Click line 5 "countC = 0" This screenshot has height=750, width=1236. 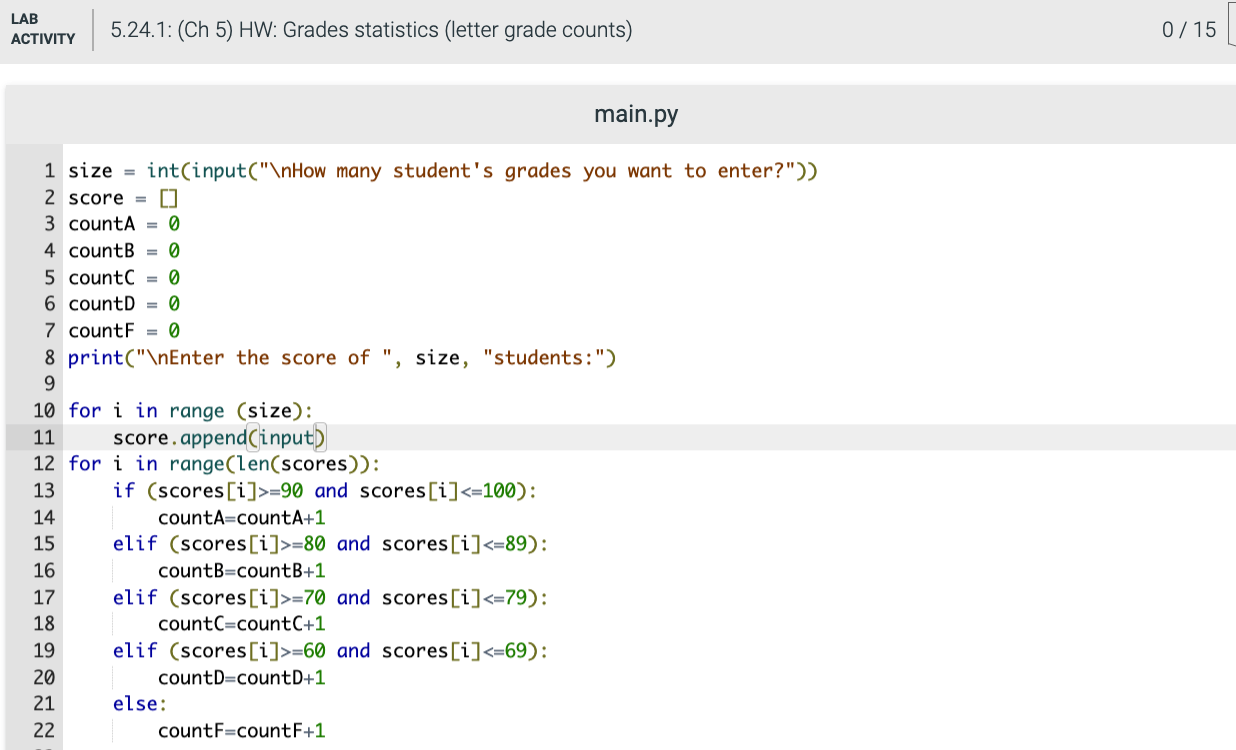click(x=124, y=278)
